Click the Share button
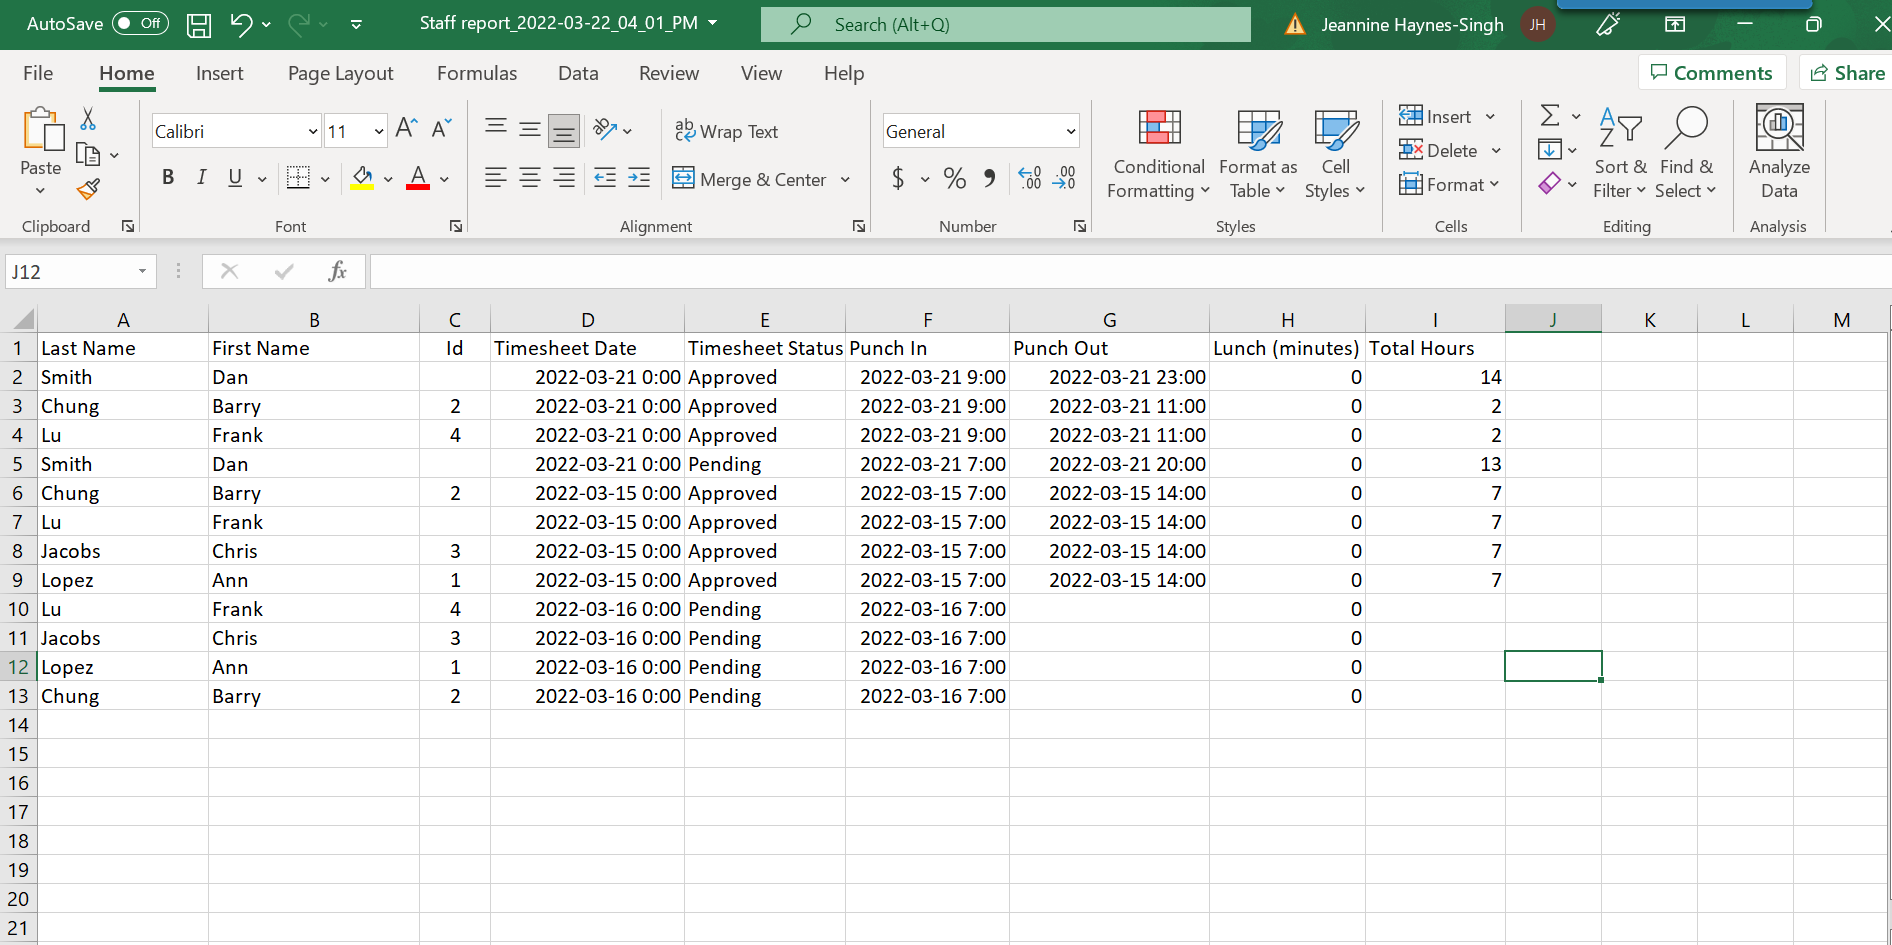The width and height of the screenshot is (1892, 945). click(1846, 73)
